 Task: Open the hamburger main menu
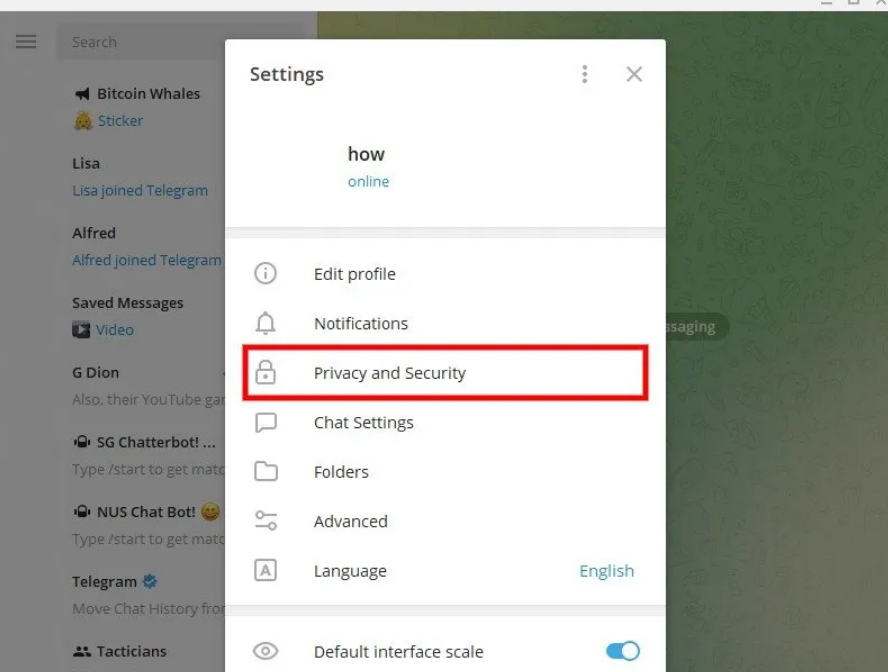(x=25, y=42)
